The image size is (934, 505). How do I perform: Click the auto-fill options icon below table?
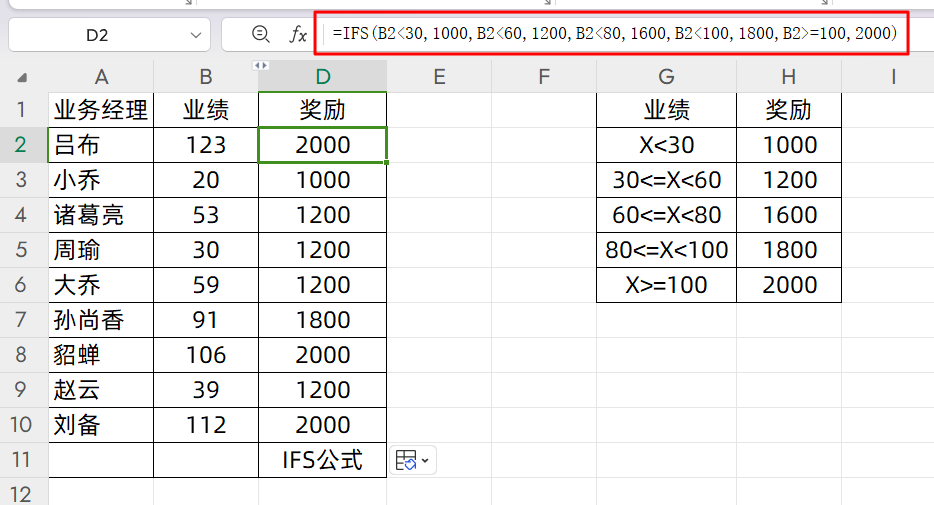[x=406, y=460]
